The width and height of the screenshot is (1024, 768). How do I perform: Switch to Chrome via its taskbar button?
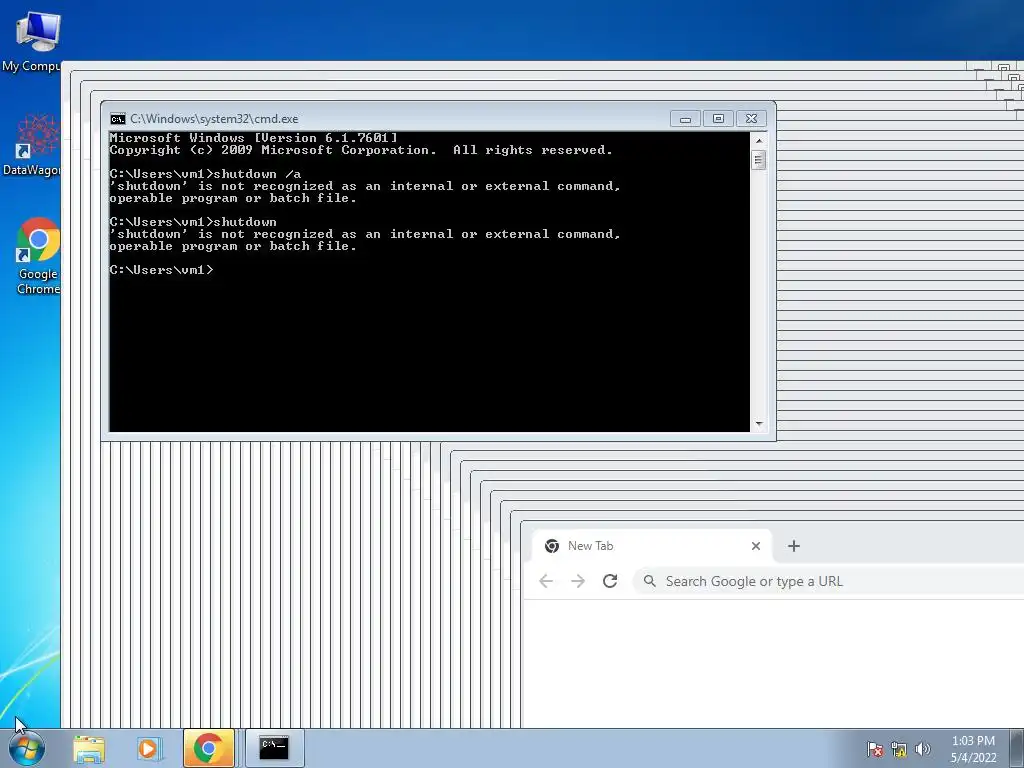(x=209, y=748)
